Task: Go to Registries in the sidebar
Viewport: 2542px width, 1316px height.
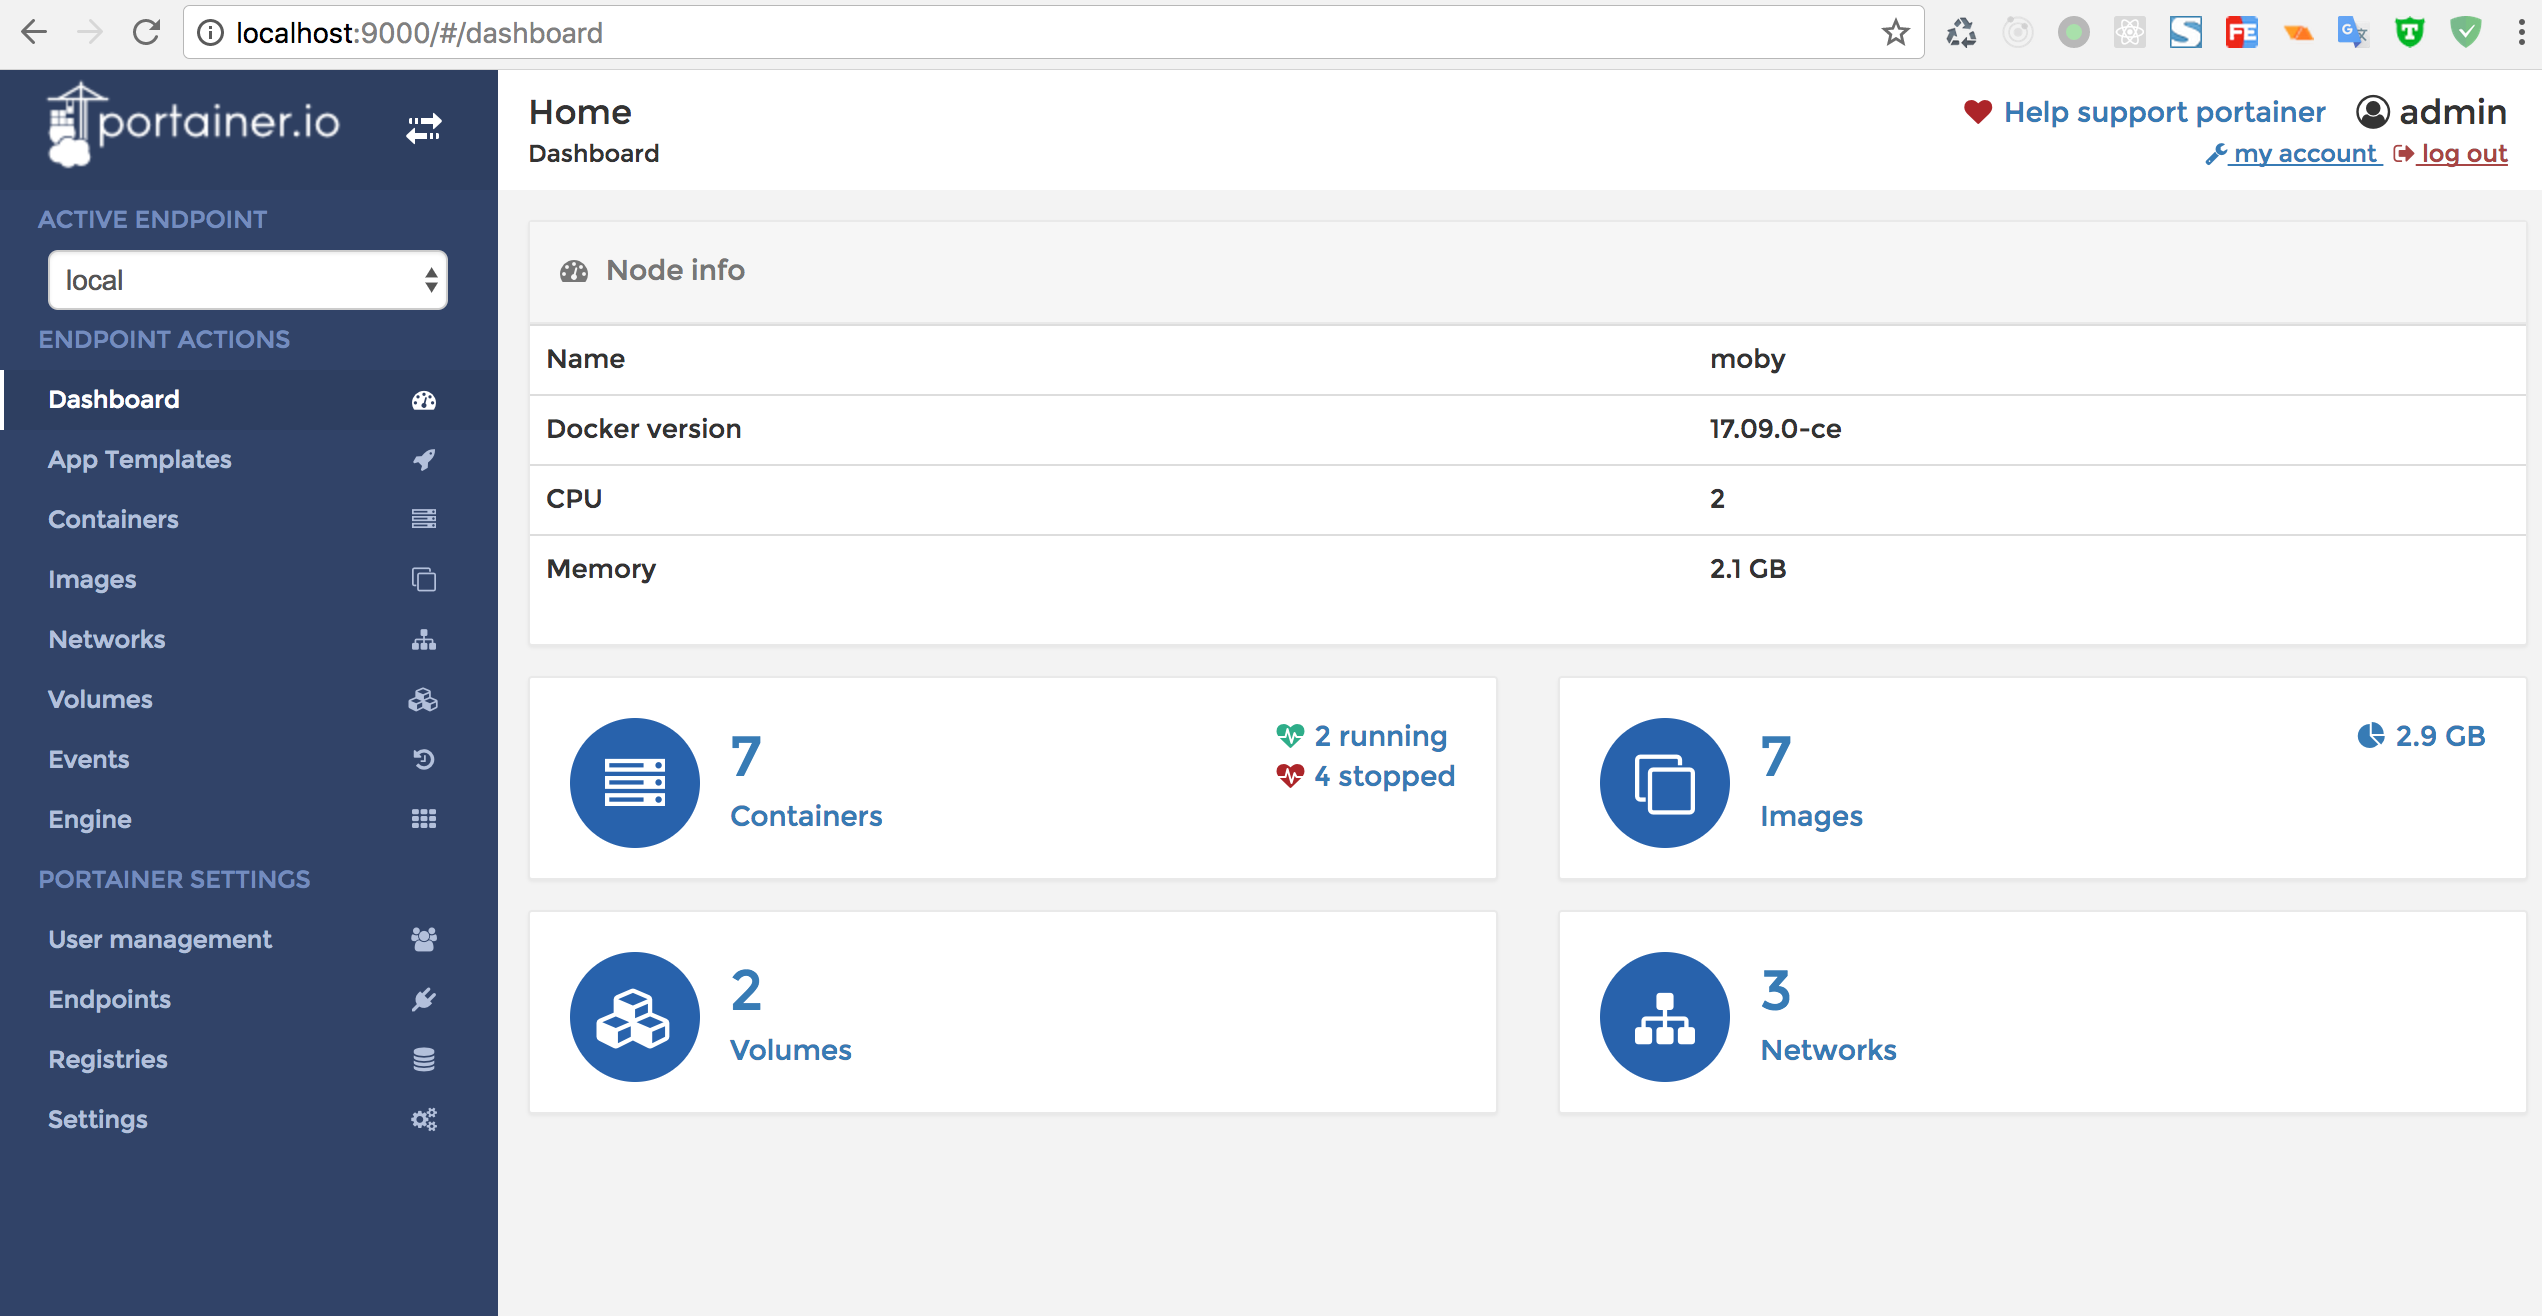Action: (108, 1060)
